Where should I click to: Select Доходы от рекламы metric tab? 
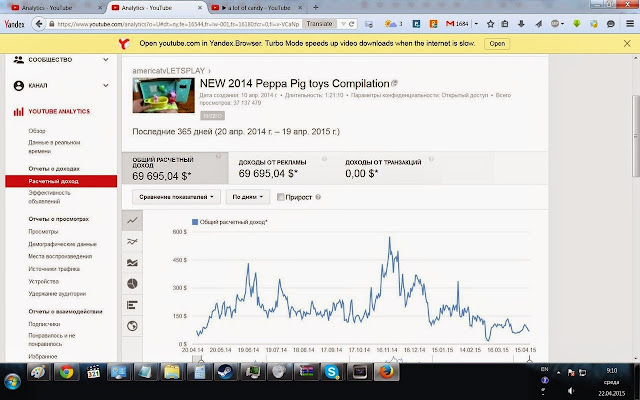pos(282,169)
